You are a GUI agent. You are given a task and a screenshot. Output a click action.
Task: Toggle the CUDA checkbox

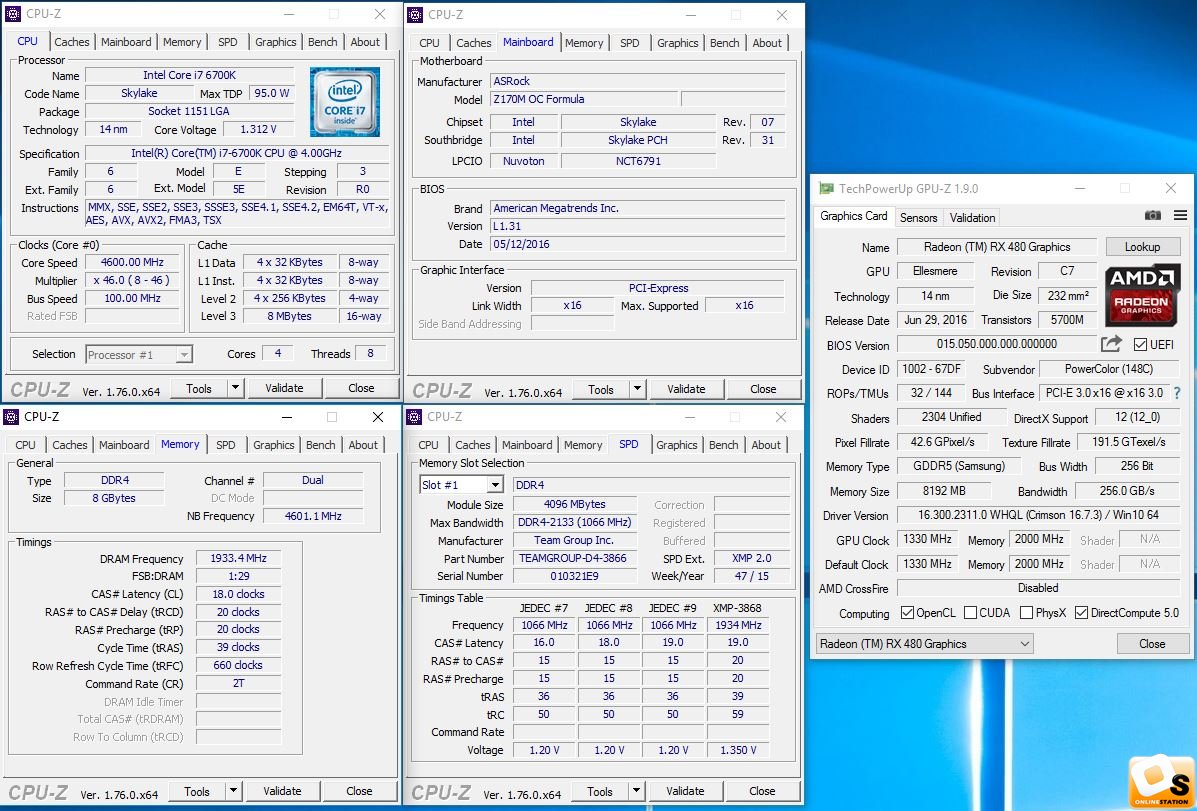pos(970,612)
